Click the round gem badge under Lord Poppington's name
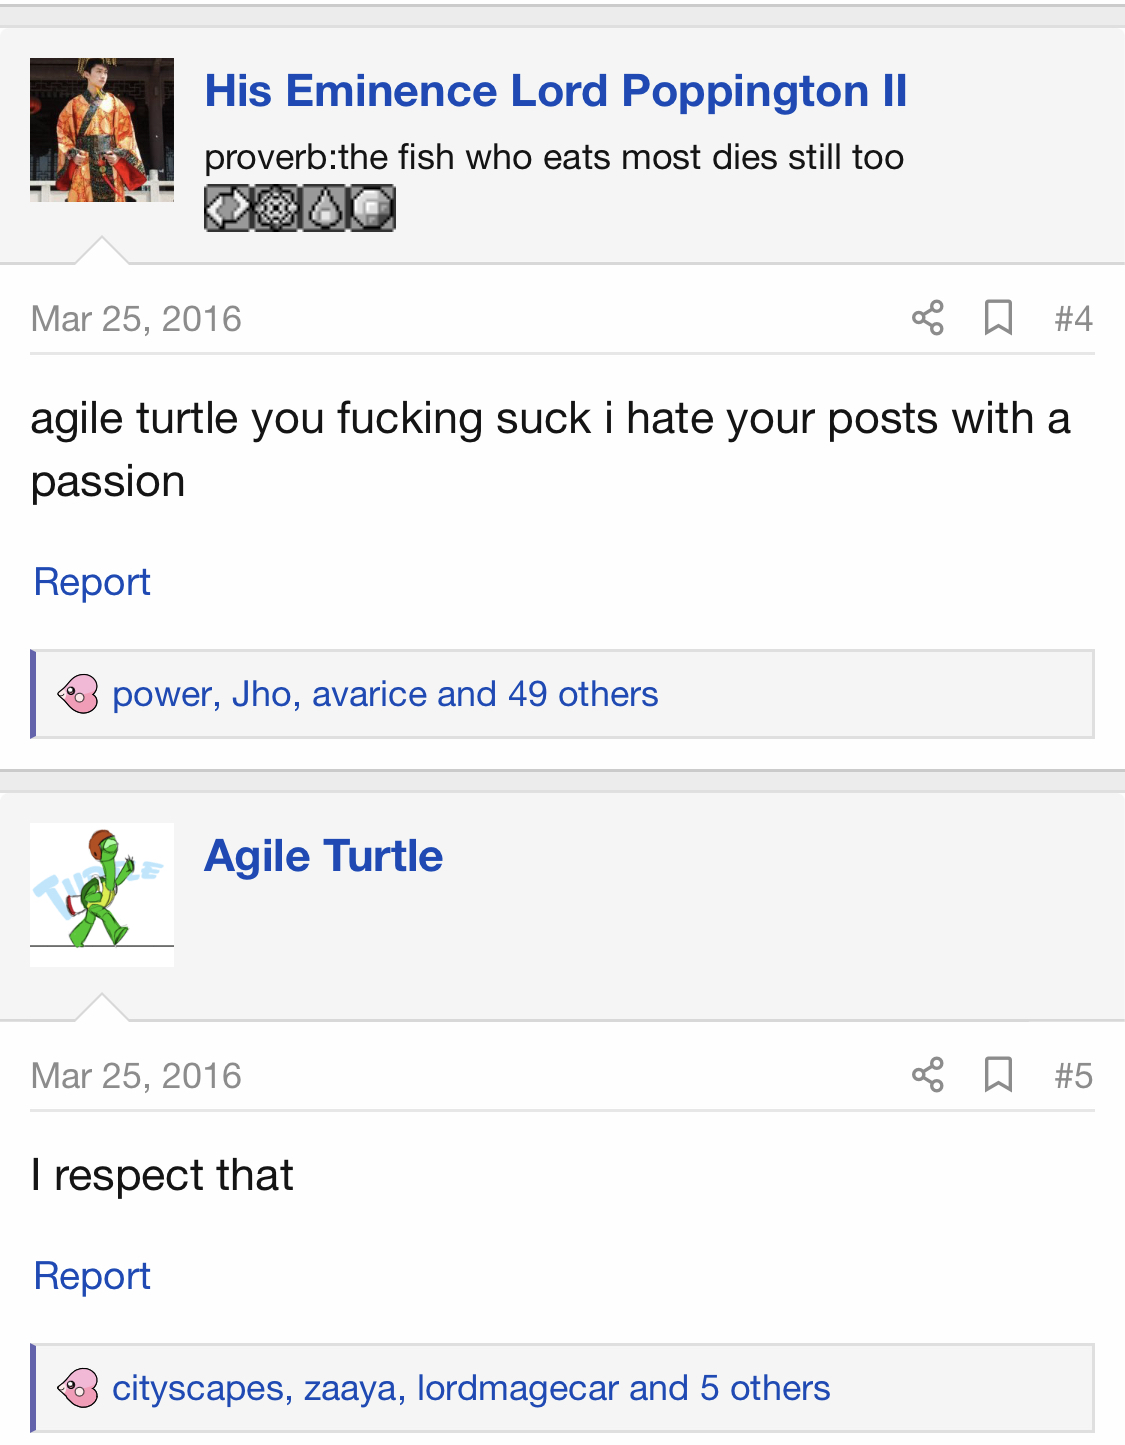 373,209
